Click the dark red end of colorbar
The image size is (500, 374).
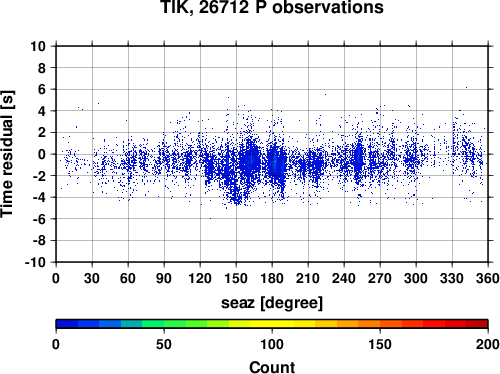pos(477,324)
